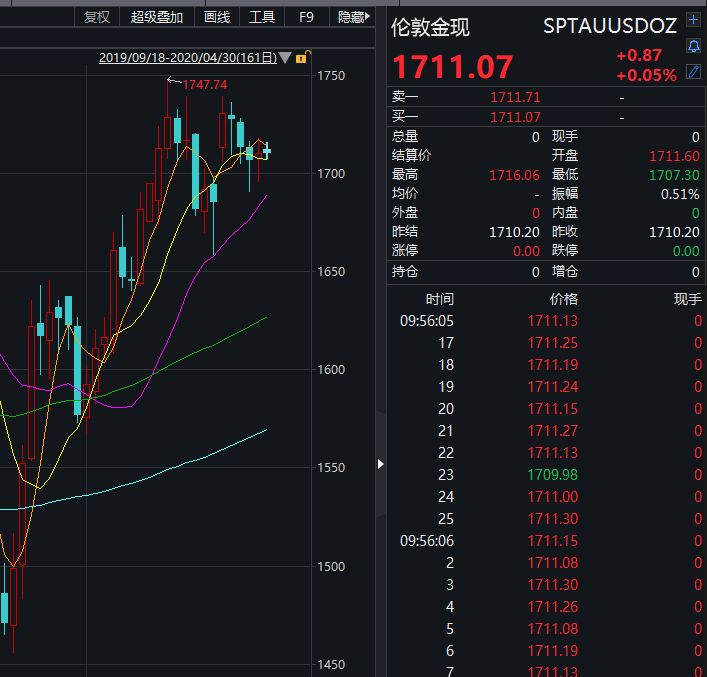
Task: Collapse the right panel with arrow
Action: (380, 463)
